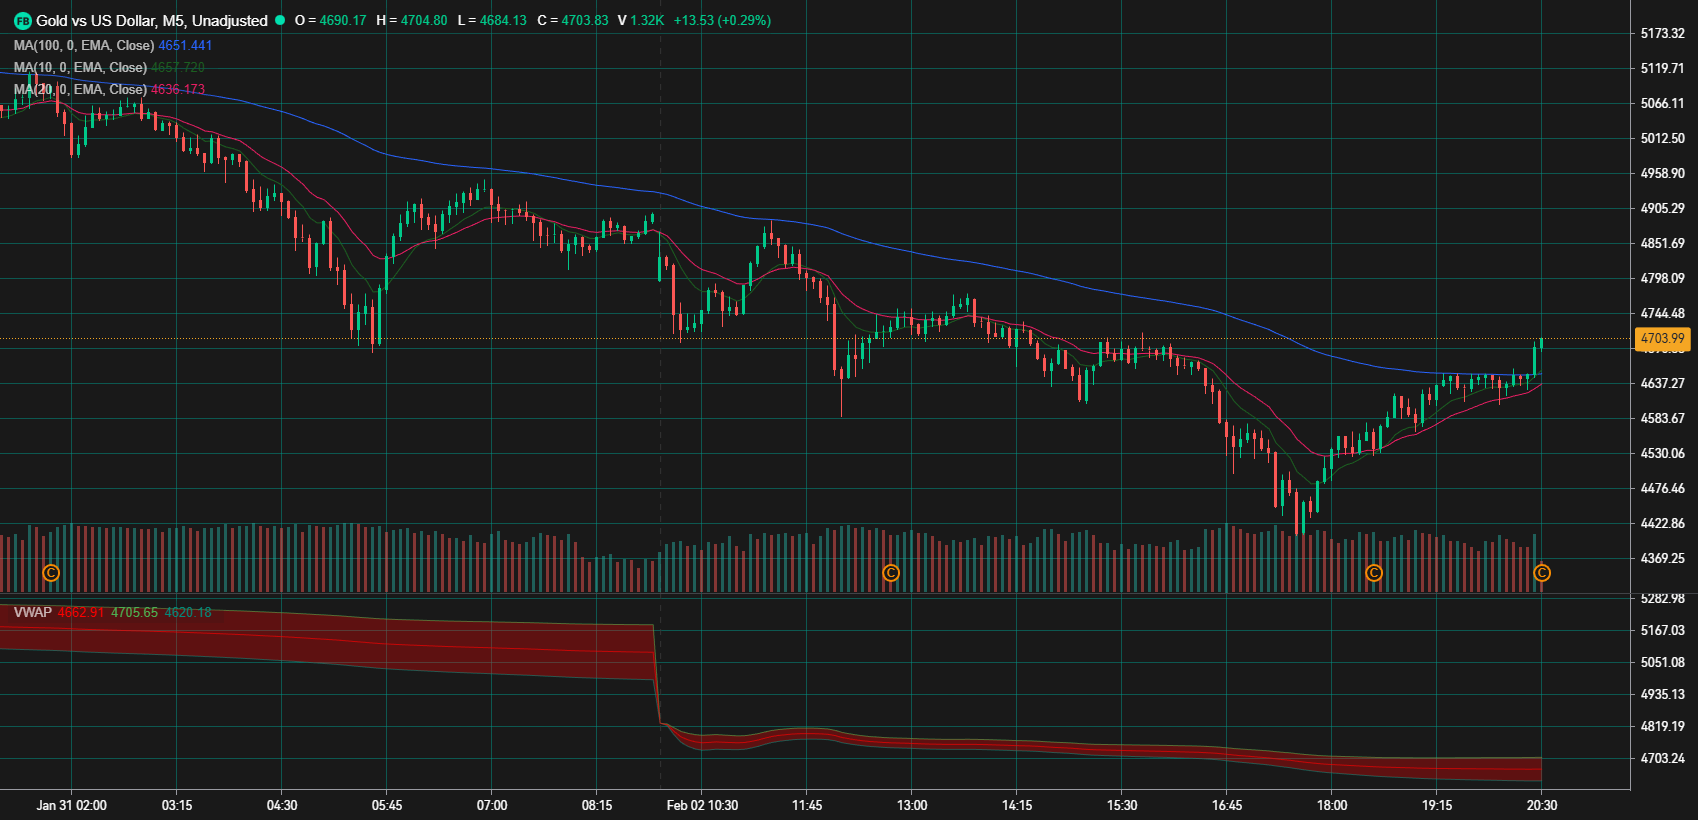
Task: Click the percentage change +13.53 (+0.29%)
Action: pyautogui.click(x=722, y=20)
